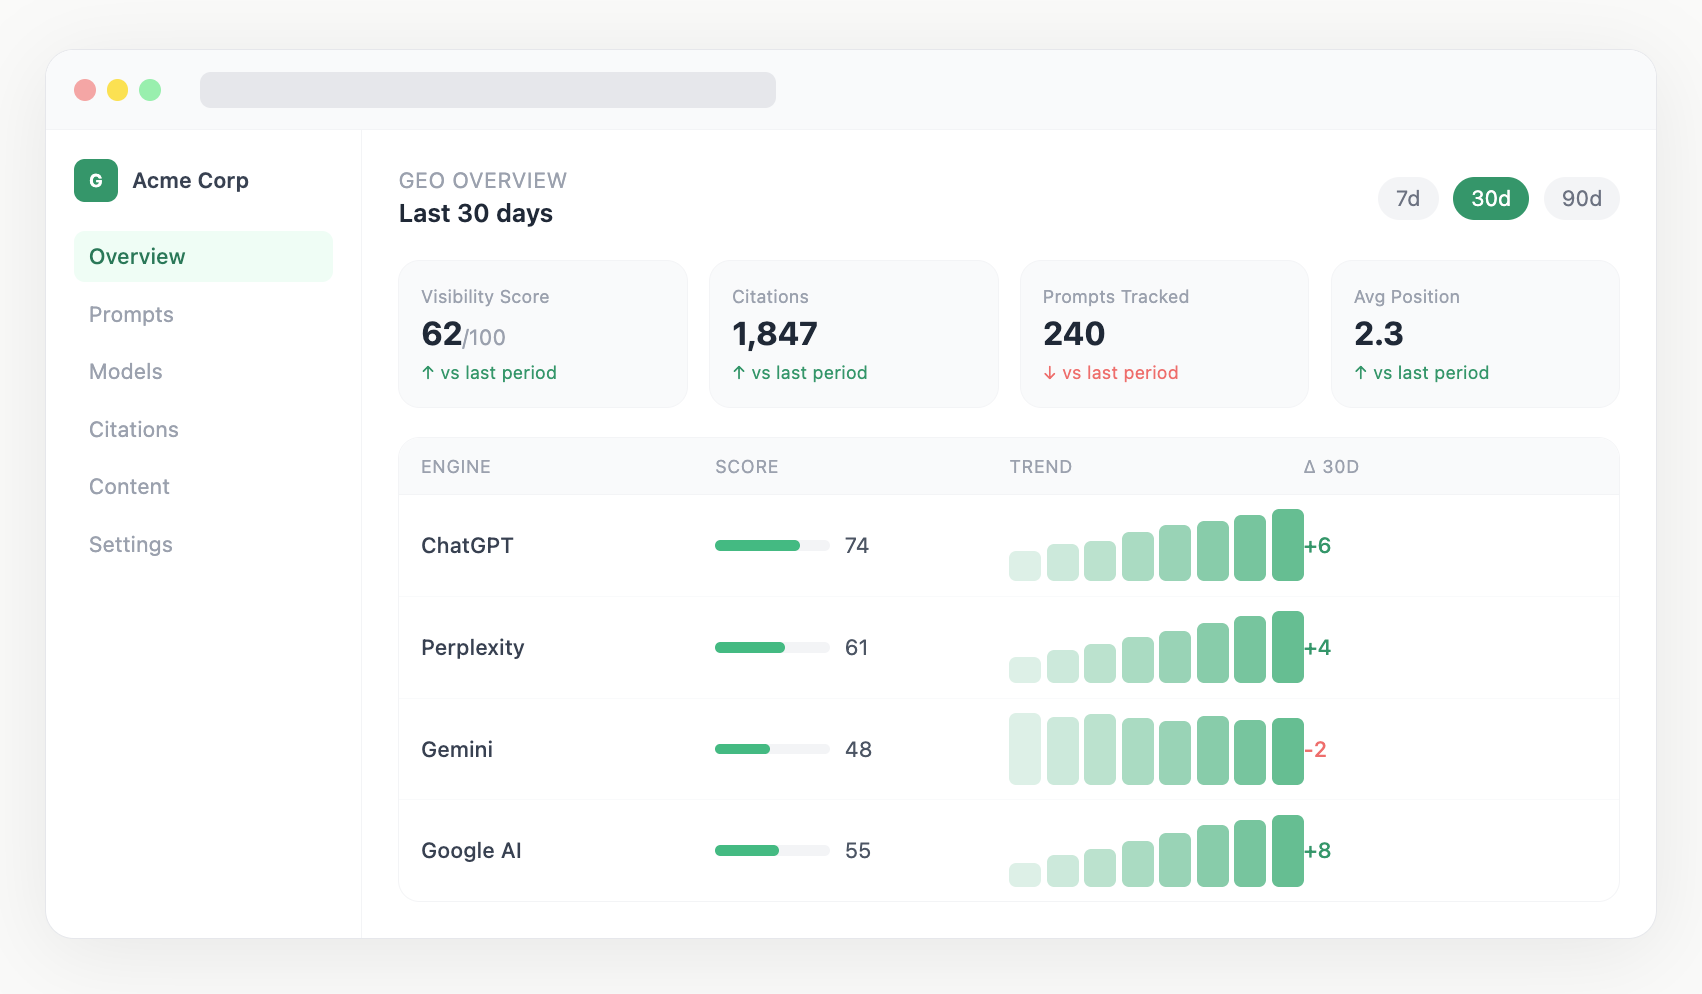Select the 30d time range
1702x994 pixels.
coord(1490,198)
